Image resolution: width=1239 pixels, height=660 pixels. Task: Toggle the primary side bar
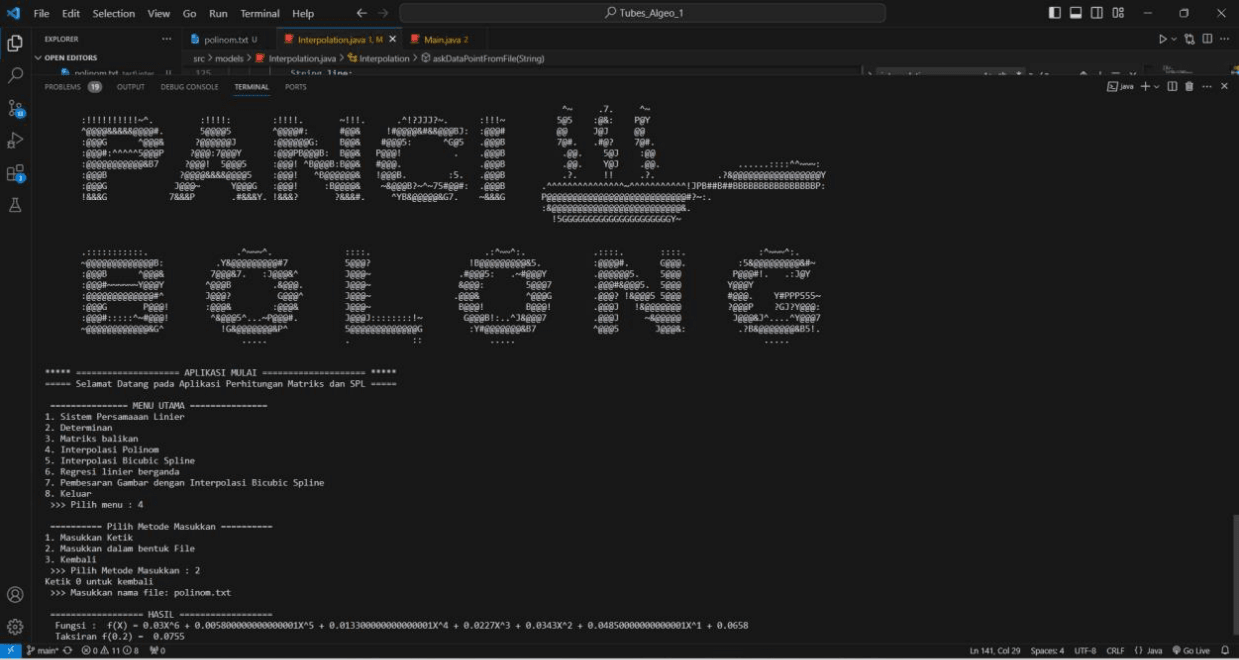click(x=1055, y=13)
